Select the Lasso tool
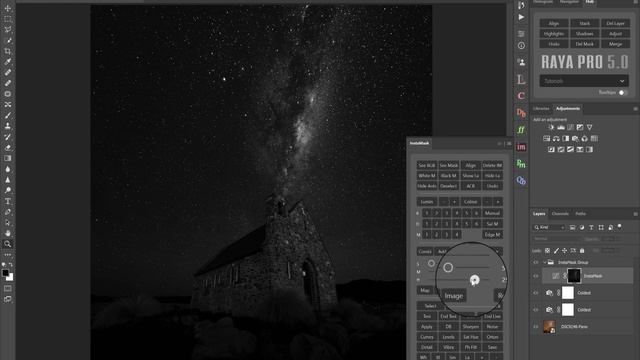Viewport: 640px width, 360px height. pos(8,29)
